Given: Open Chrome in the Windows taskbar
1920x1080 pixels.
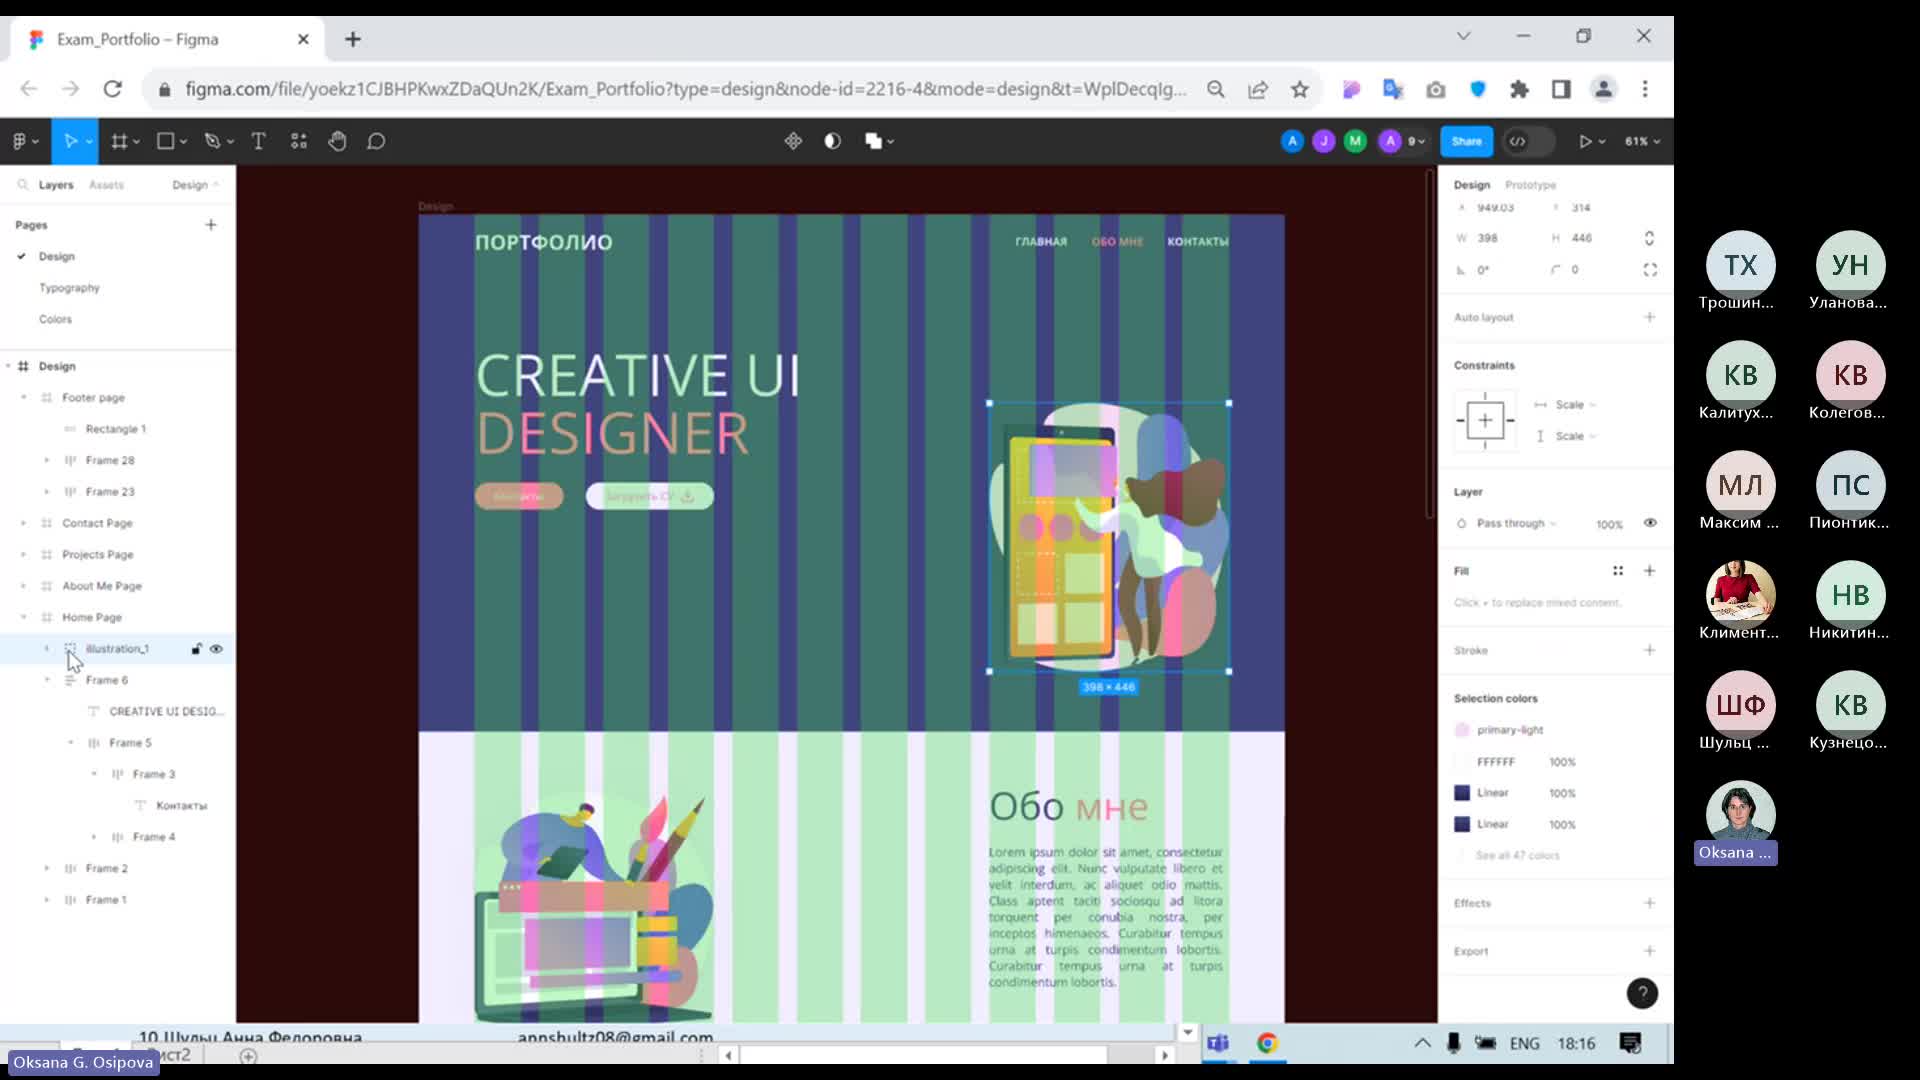Looking at the screenshot, I should (1267, 1043).
